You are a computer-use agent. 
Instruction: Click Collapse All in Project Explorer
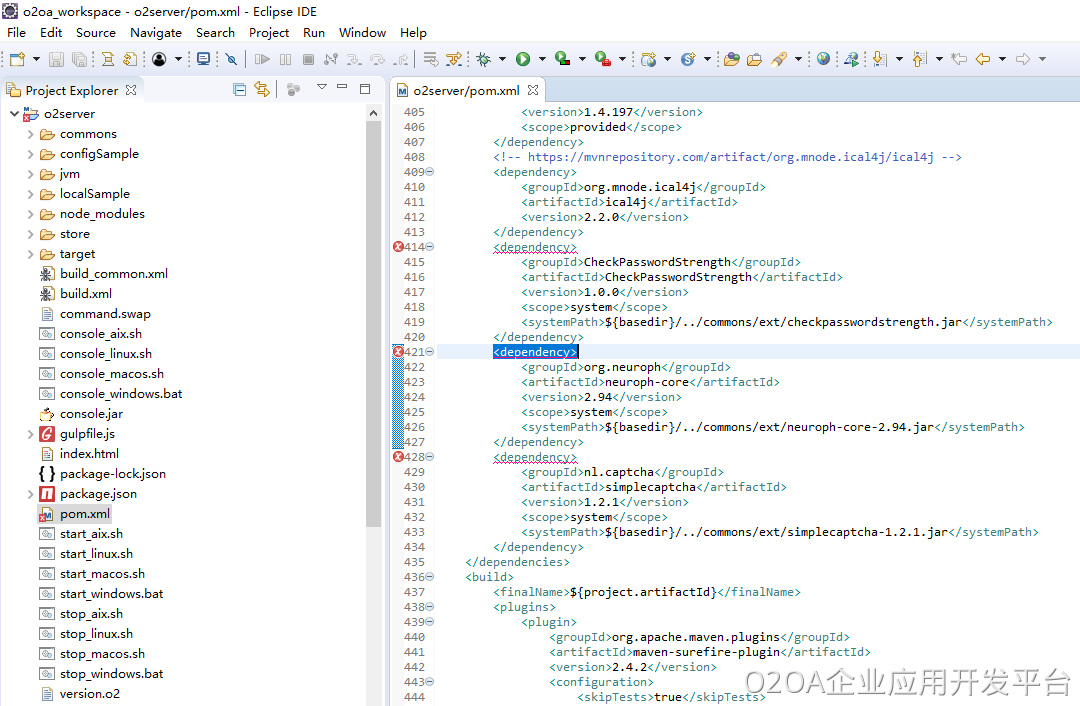coord(239,90)
